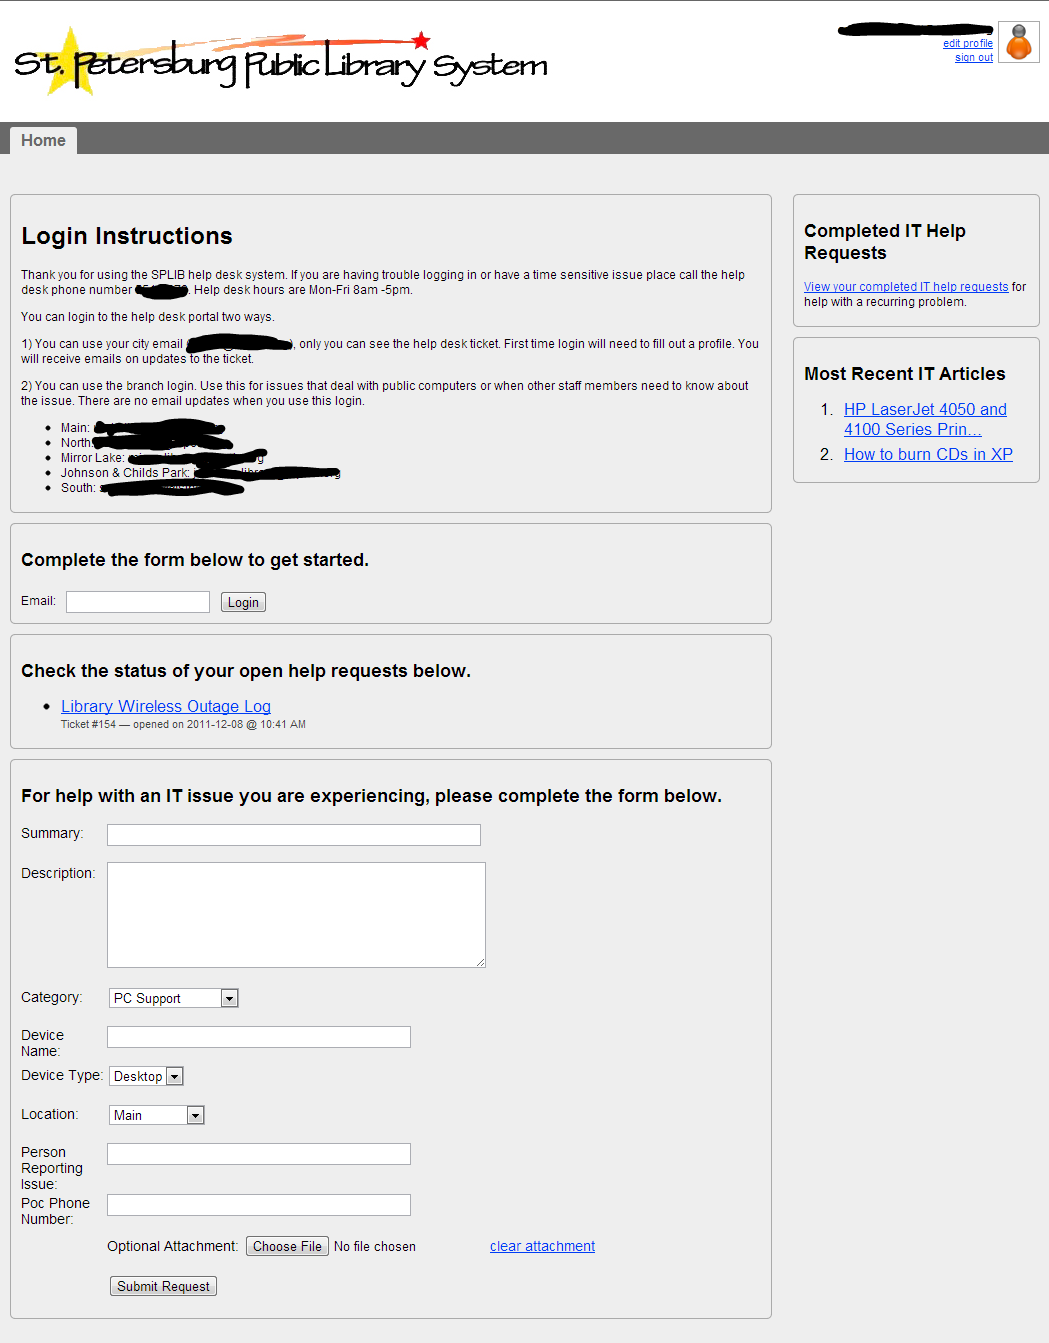Click the Device Name field
This screenshot has width=1049, height=1343.
(259, 1037)
